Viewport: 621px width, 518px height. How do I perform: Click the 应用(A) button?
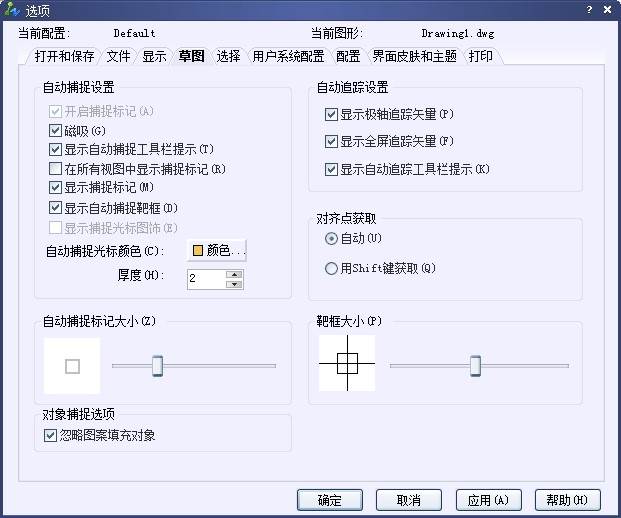(489, 500)
